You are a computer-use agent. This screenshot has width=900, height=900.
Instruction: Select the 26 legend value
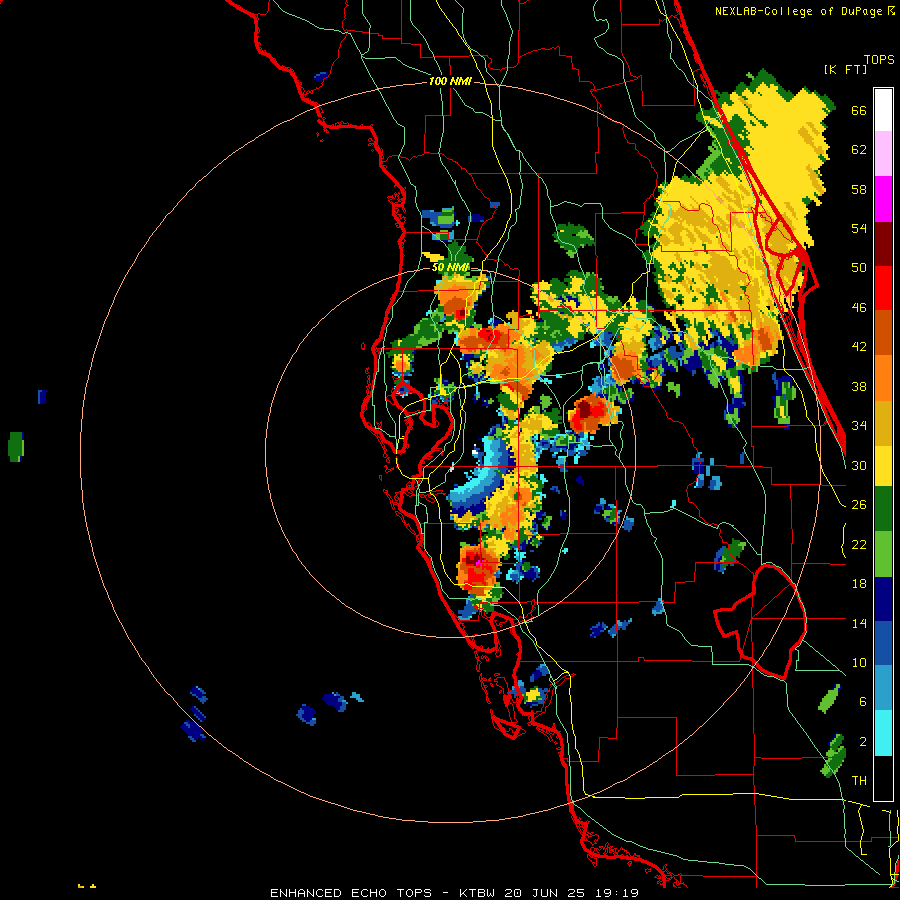pyautogui.click(x=859, y=505)
